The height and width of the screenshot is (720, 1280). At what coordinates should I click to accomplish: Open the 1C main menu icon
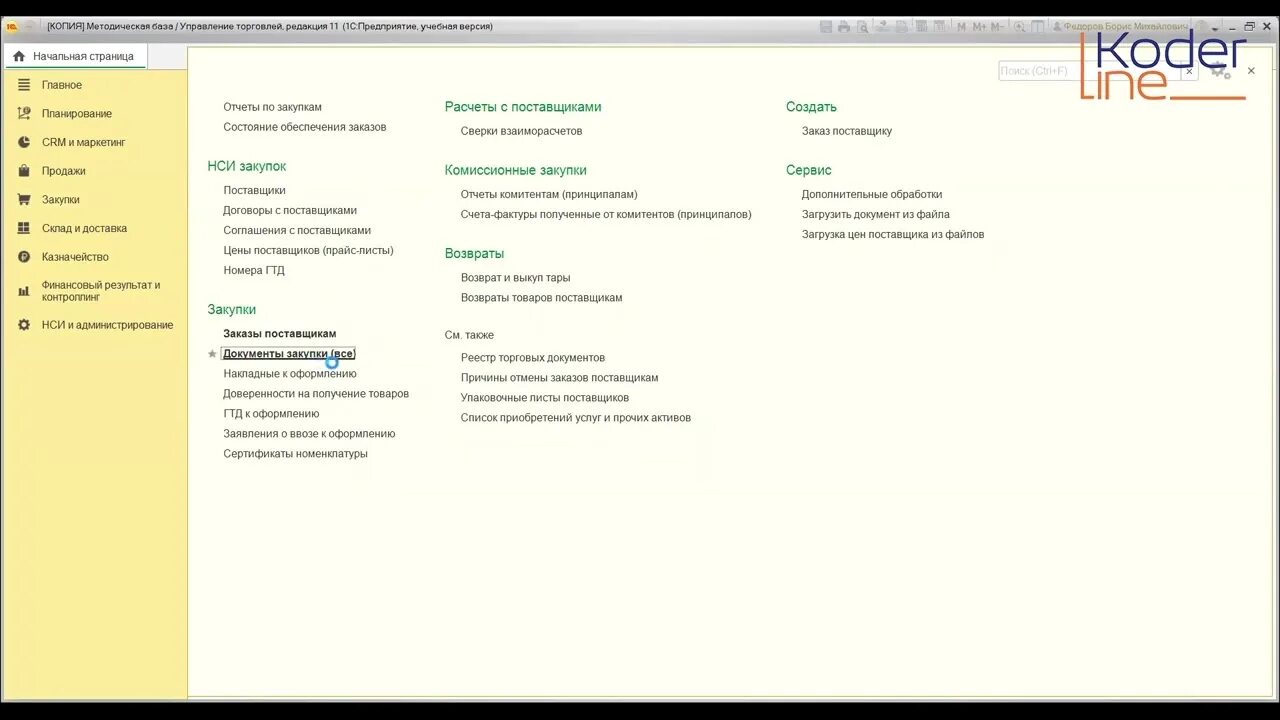pyautogui.click(x=12, y=26)
